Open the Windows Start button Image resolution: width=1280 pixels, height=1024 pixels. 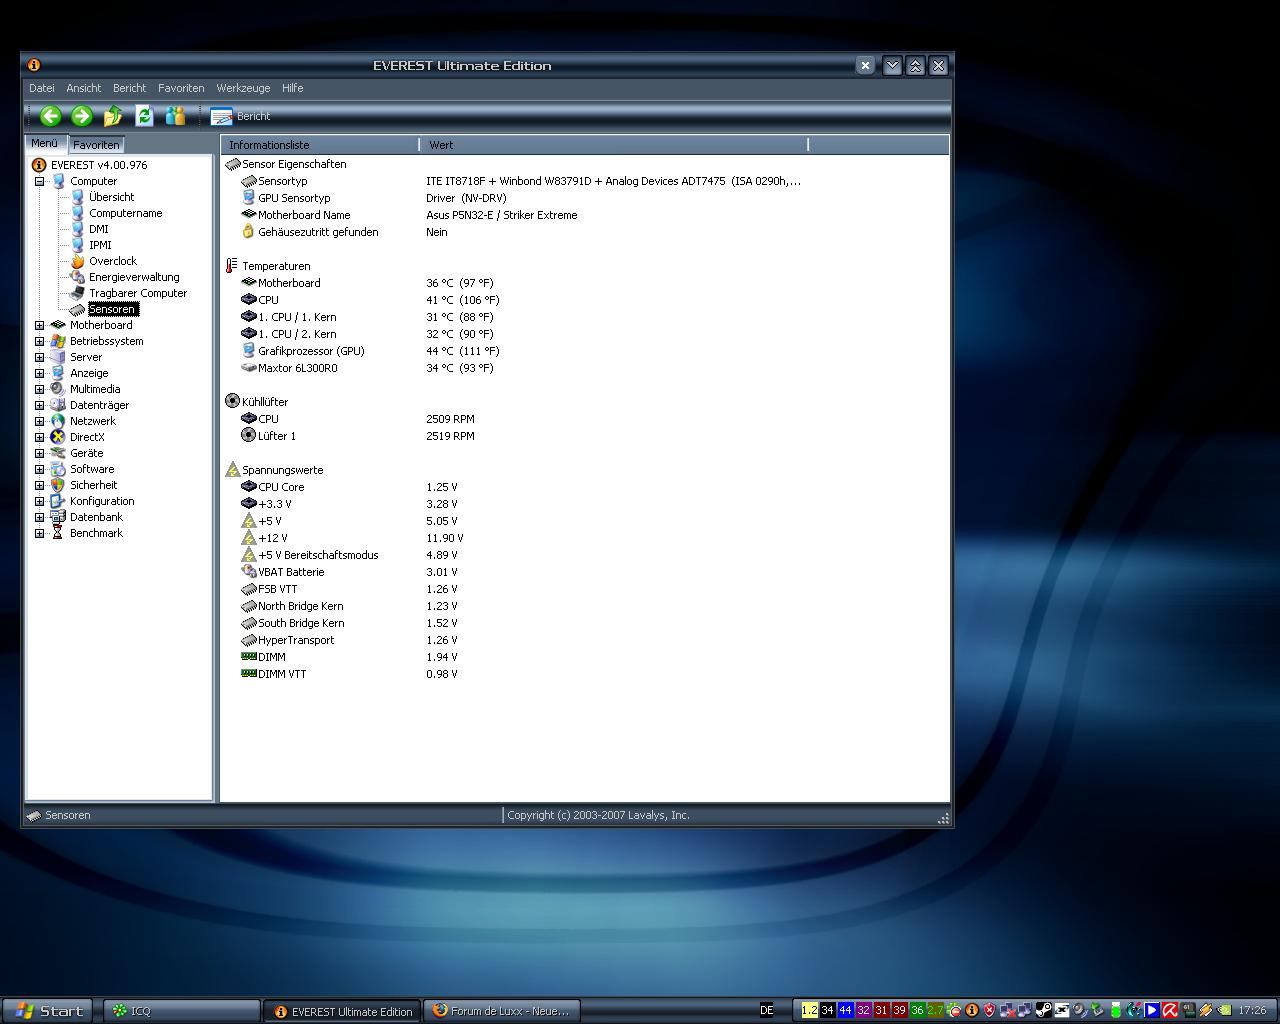[48, 1011]
